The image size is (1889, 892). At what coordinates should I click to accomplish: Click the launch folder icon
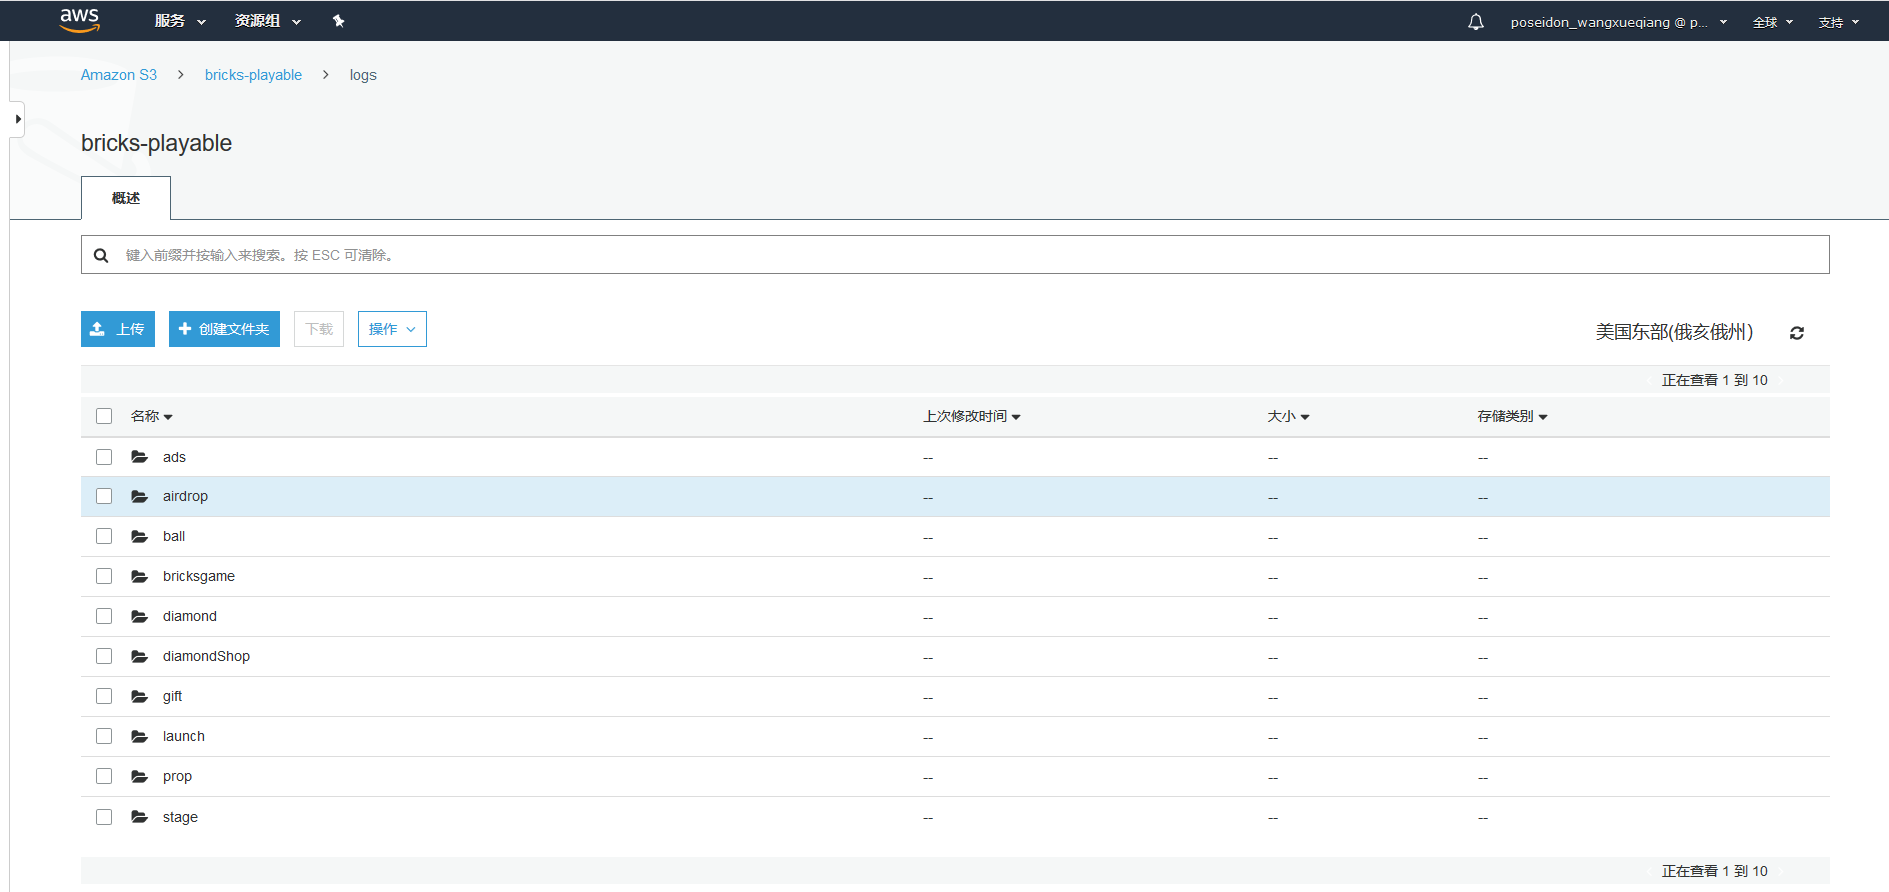tap(140, 736)
